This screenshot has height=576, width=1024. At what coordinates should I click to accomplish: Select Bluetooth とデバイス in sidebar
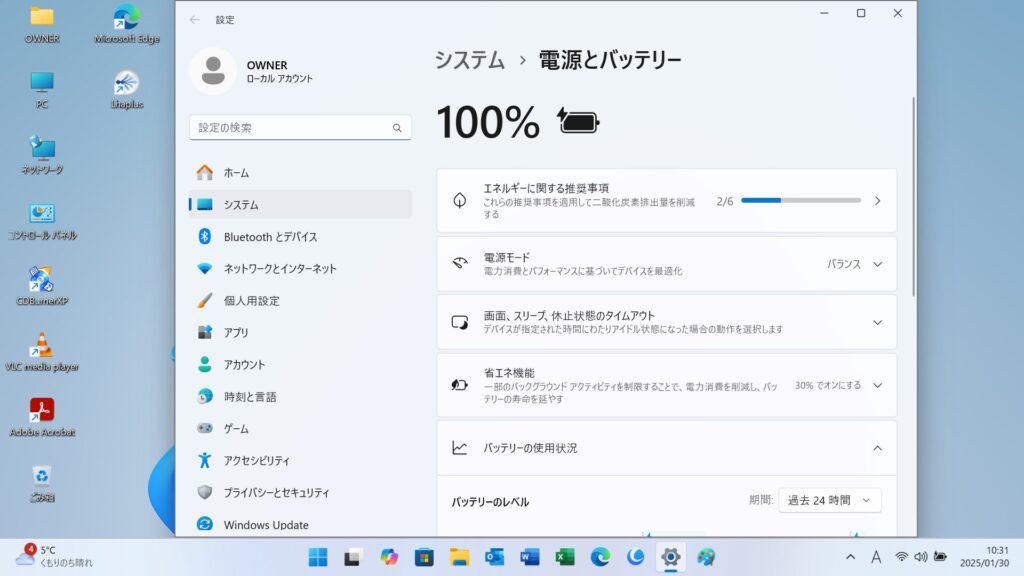(270, 237)
